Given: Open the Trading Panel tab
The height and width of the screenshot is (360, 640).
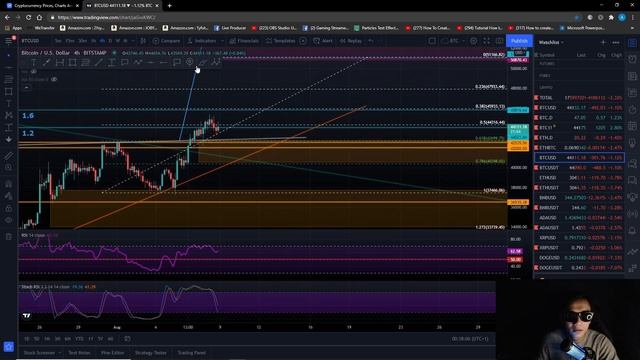Looking at the screenshot, I should (191, 353).
